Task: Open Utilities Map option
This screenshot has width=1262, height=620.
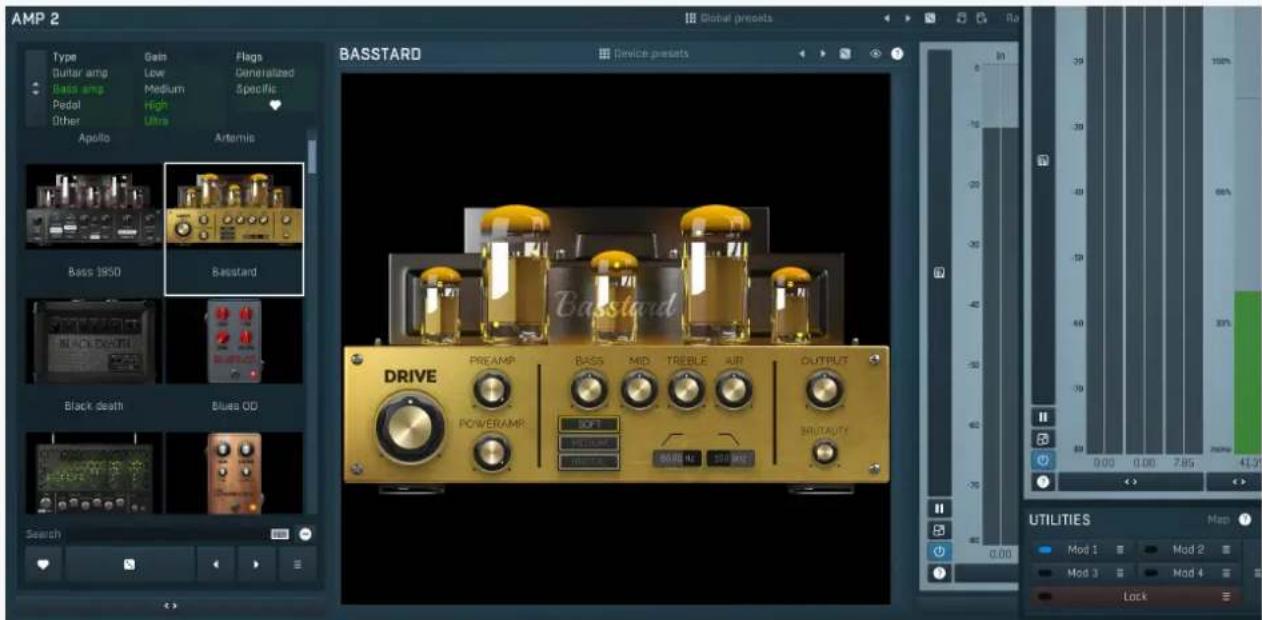Action: [x=1217, y=520]
